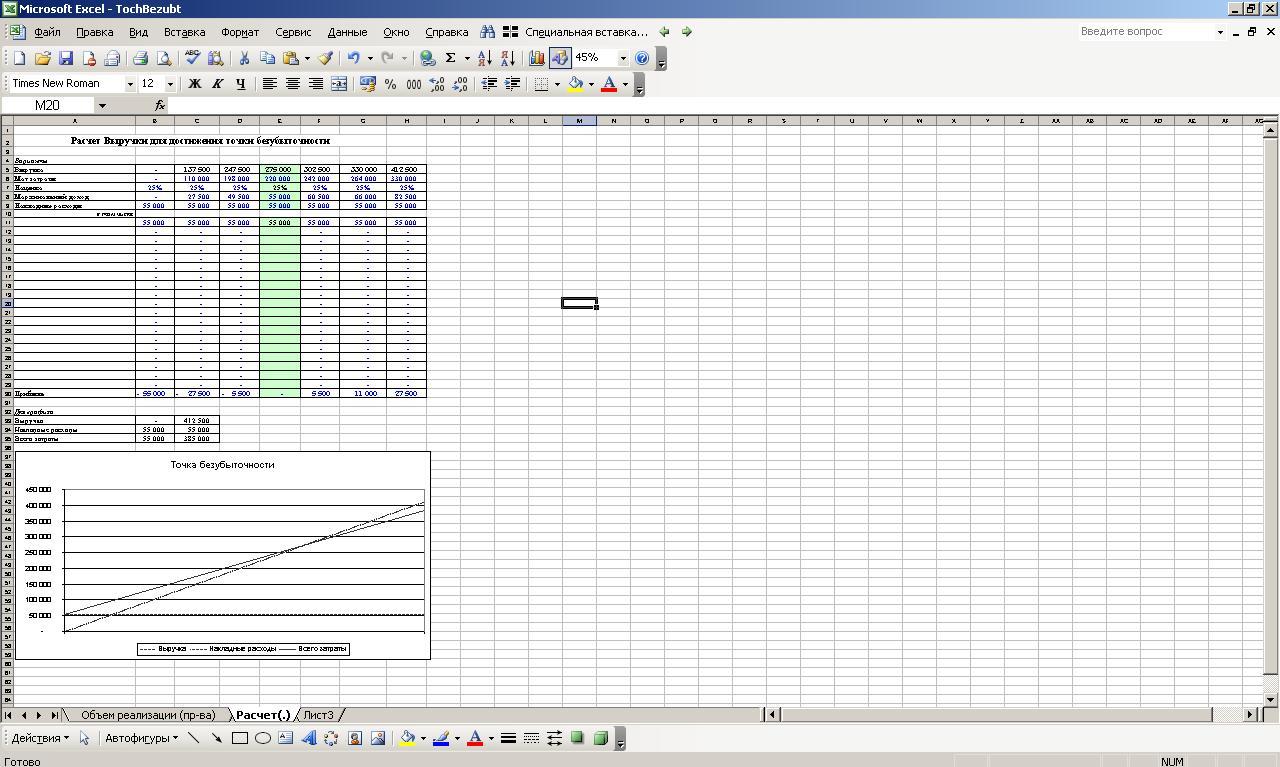The width and height of the screenshot is (1280, 767).
Task: Open the font size 12 dropdown
Action: pyautogui.click(x=170, y=84)
